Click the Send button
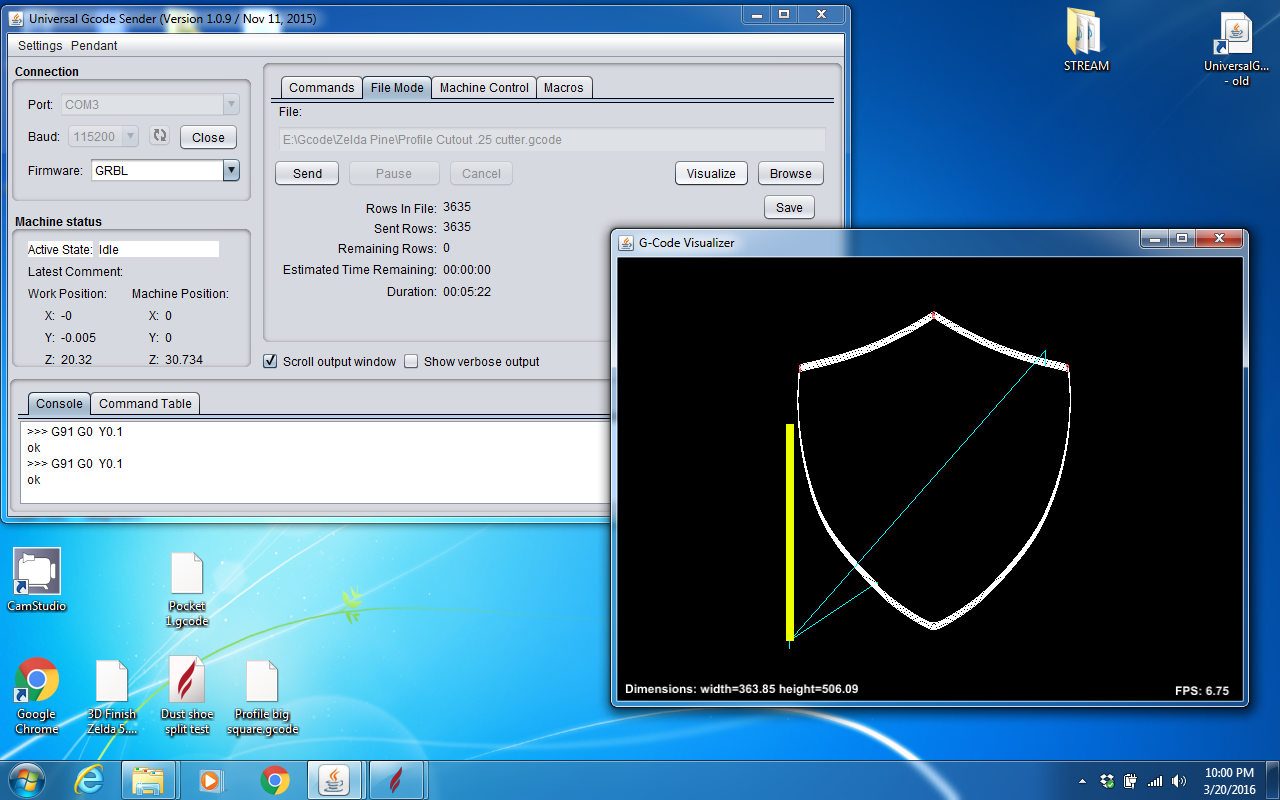 point(307,173)
